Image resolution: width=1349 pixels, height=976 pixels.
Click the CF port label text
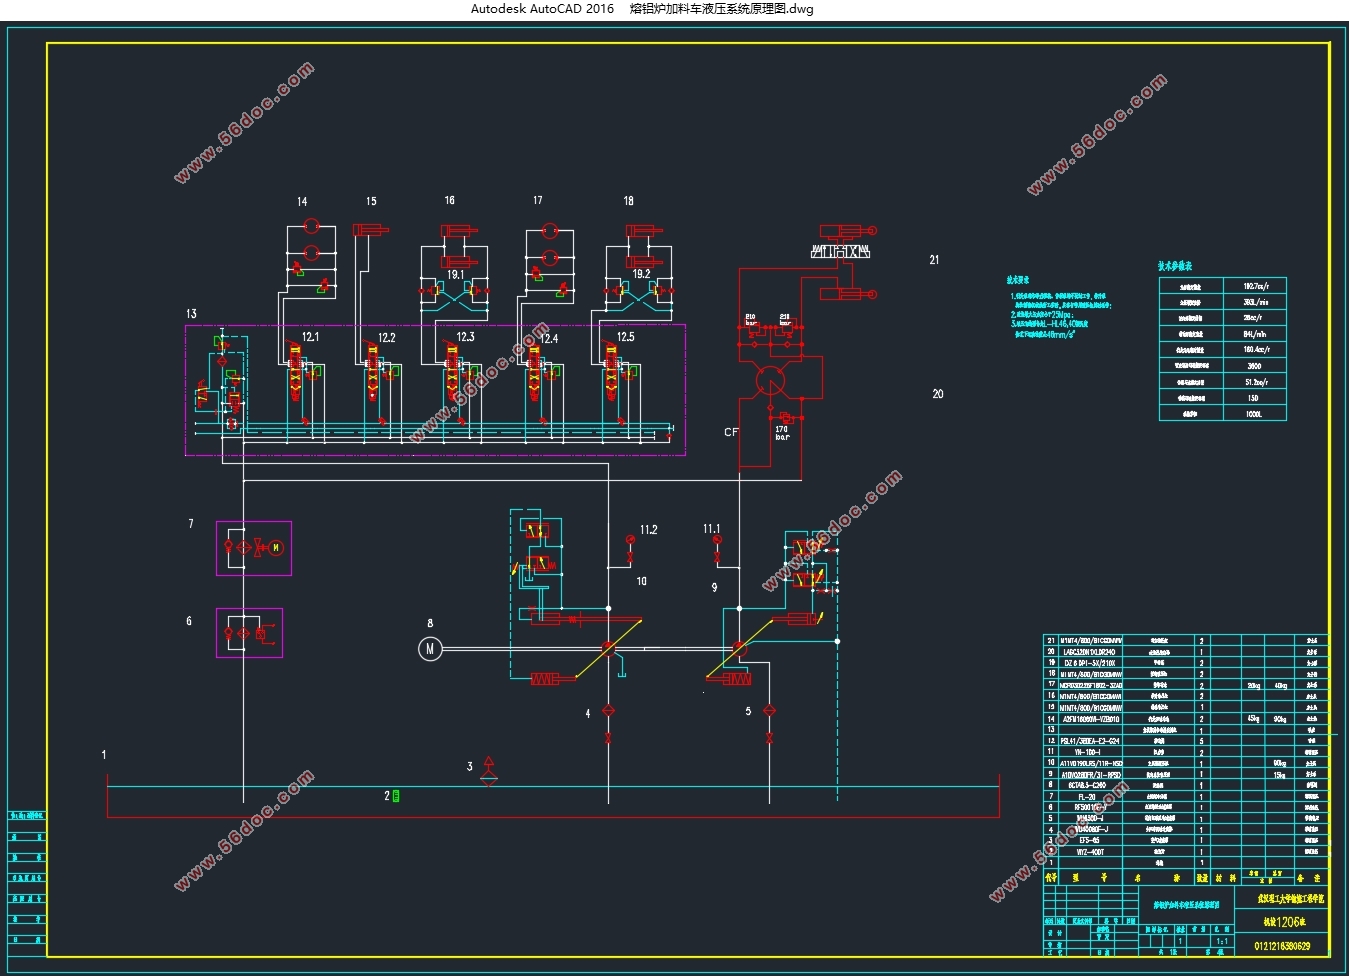pos(731,432)
